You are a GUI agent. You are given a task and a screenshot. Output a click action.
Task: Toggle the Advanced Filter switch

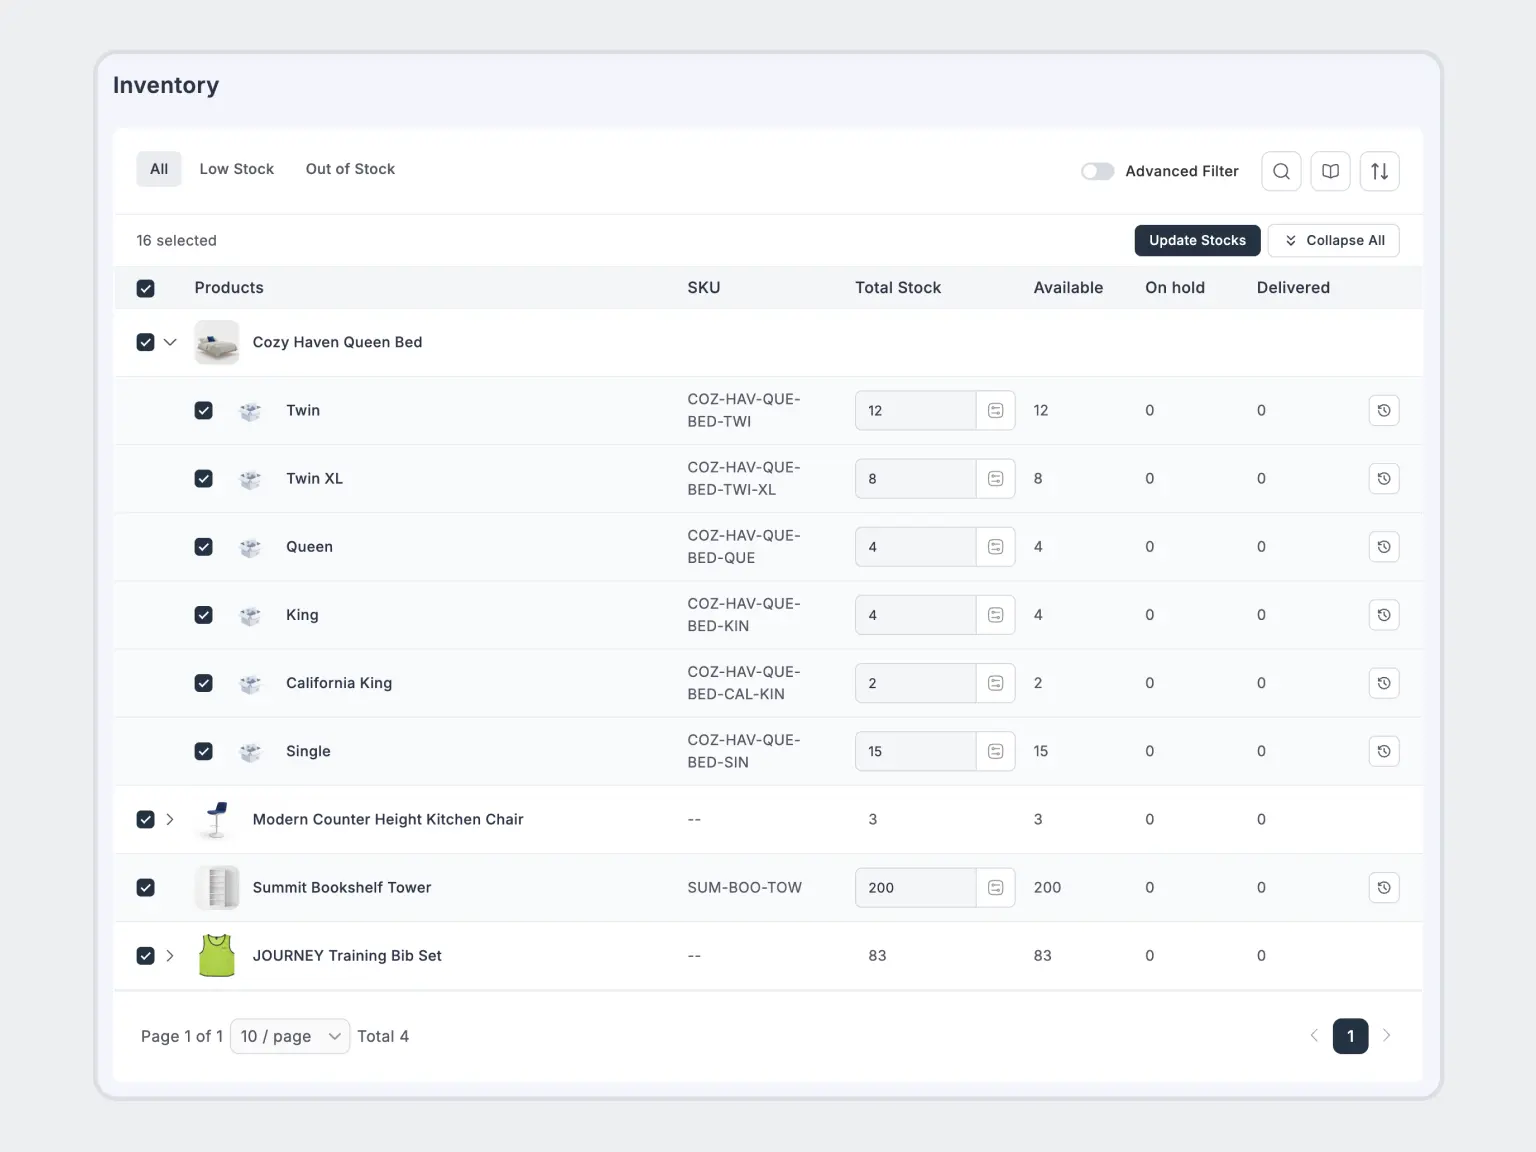pyautogui.click(x=1097, y=171)
